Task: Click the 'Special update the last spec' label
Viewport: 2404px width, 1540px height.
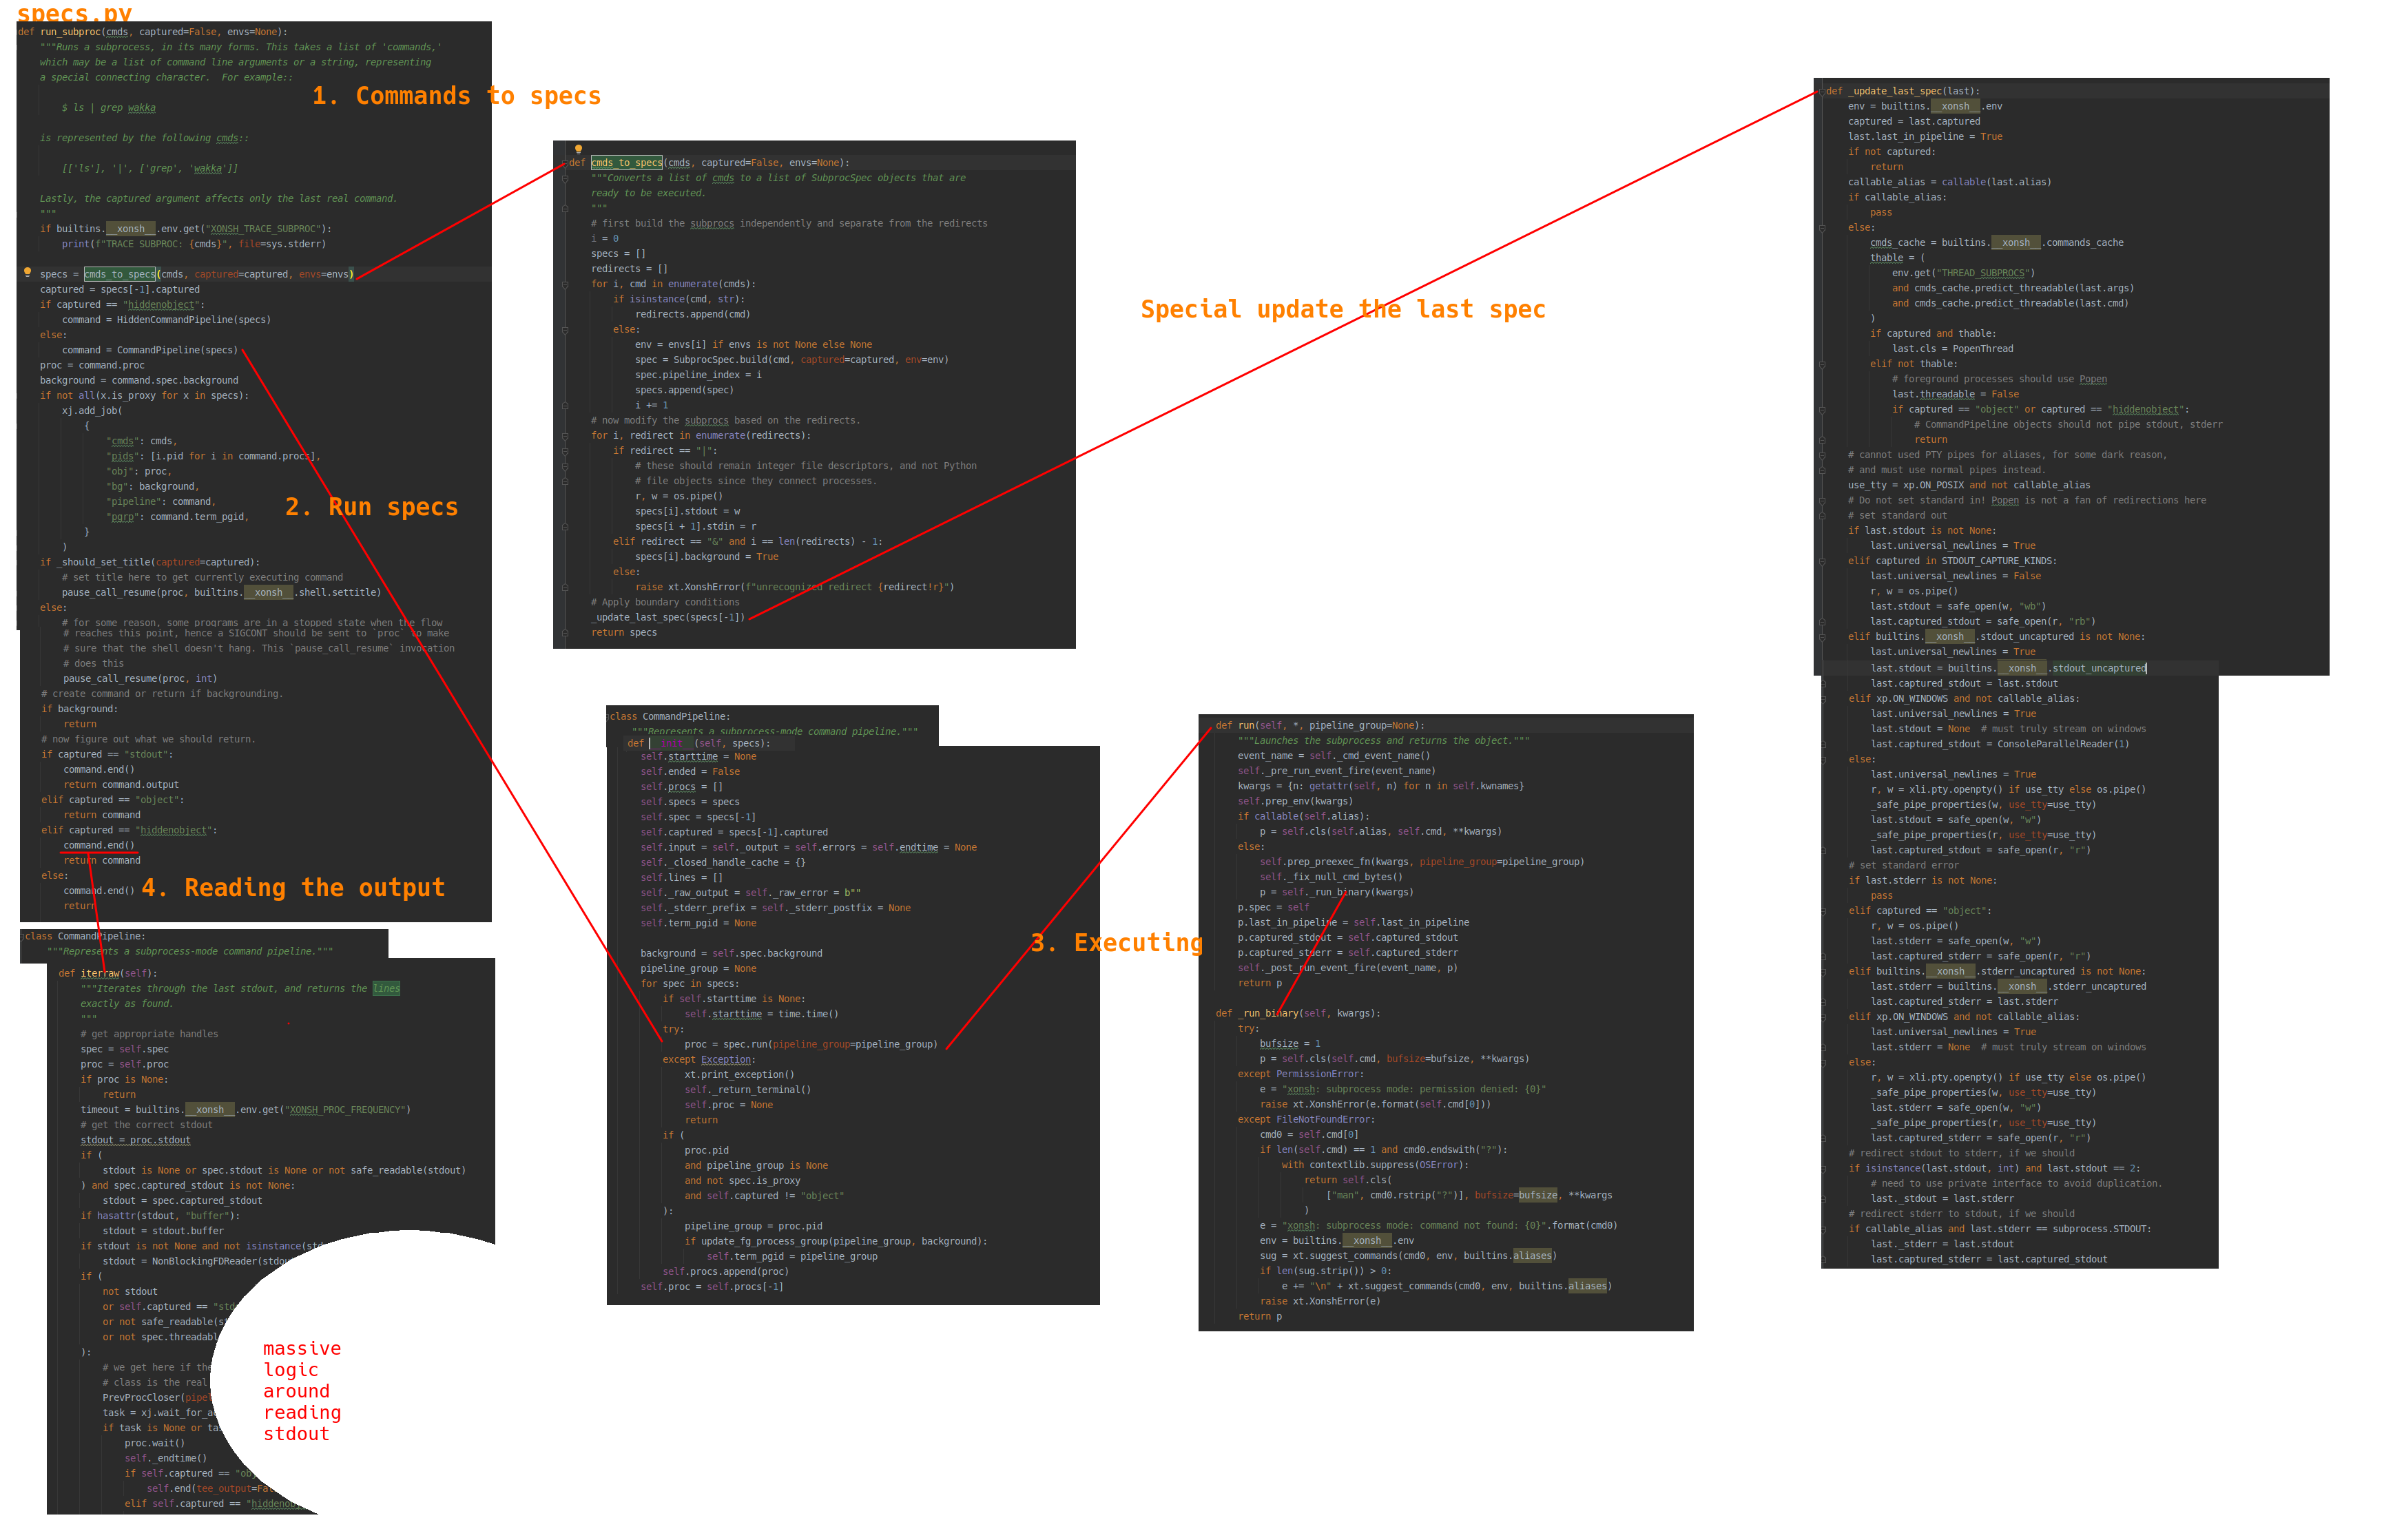Action: [x=1342, y=310]
